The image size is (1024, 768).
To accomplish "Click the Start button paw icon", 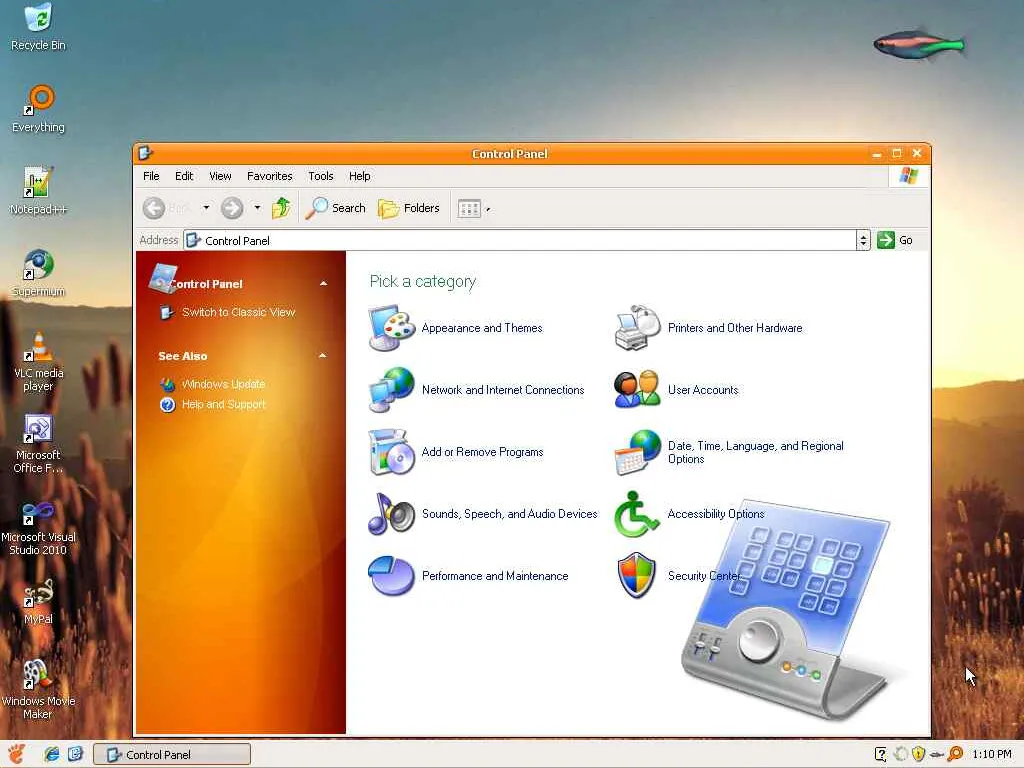I will (16, 754).
